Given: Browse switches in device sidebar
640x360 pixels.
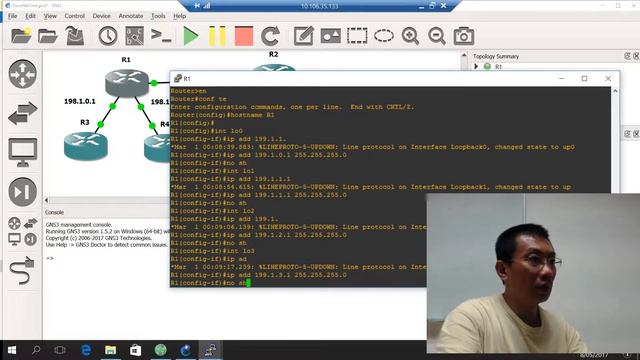Looking at the screenshot, I should click(x=22, y=113).
